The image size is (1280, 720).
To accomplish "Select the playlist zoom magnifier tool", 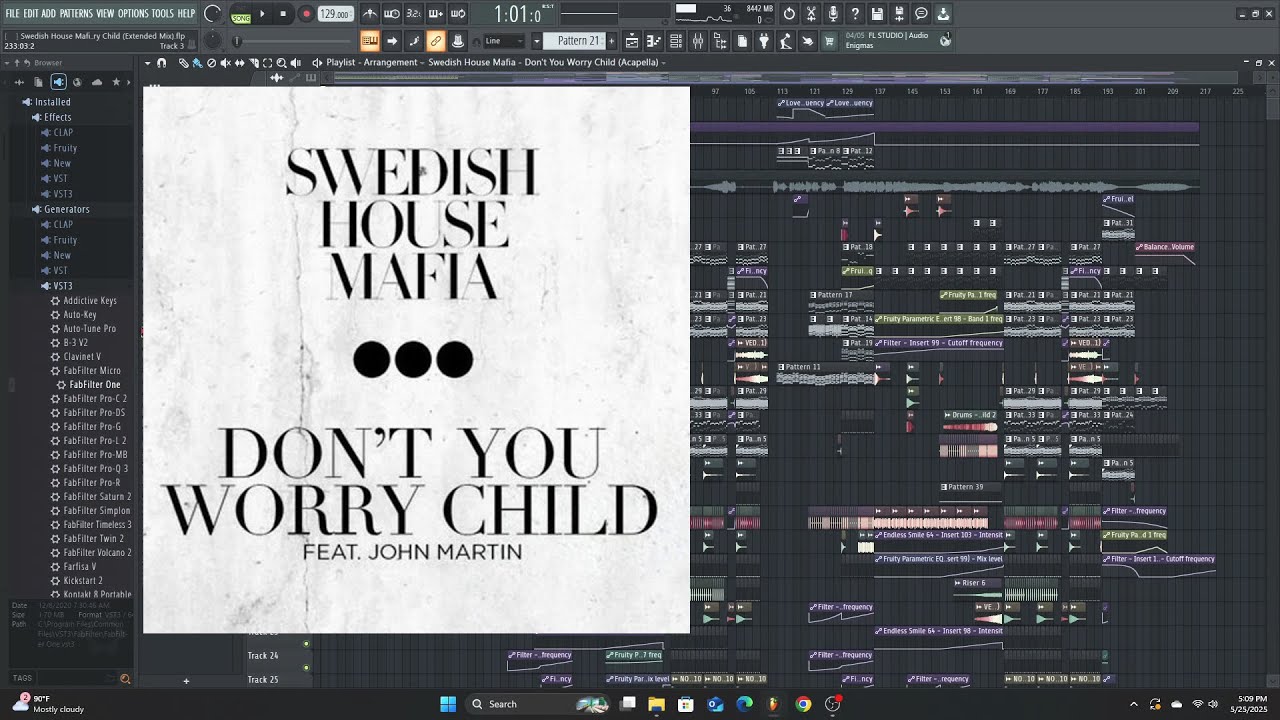I will 281,63.
